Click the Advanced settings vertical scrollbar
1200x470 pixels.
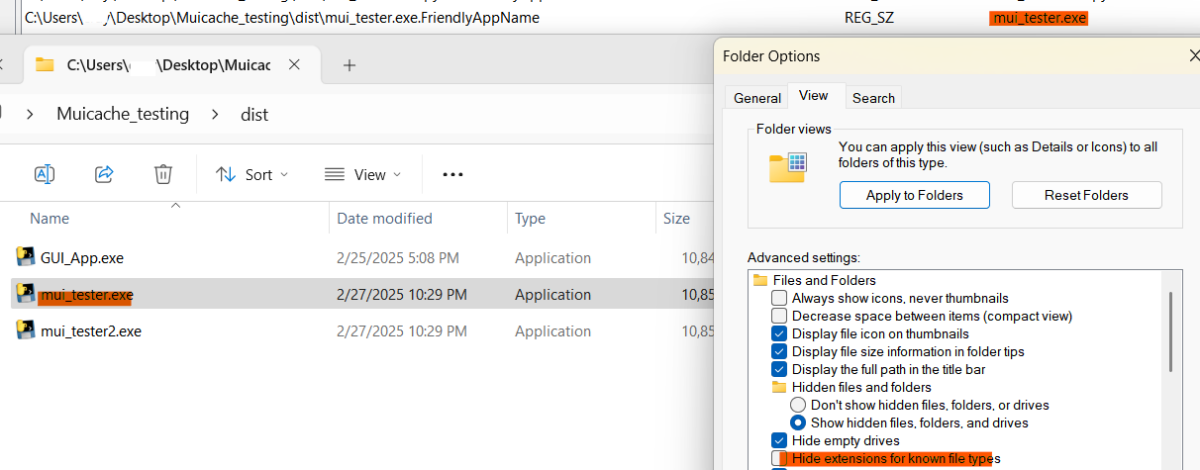pyautogui.click(x=1169, y=330)
